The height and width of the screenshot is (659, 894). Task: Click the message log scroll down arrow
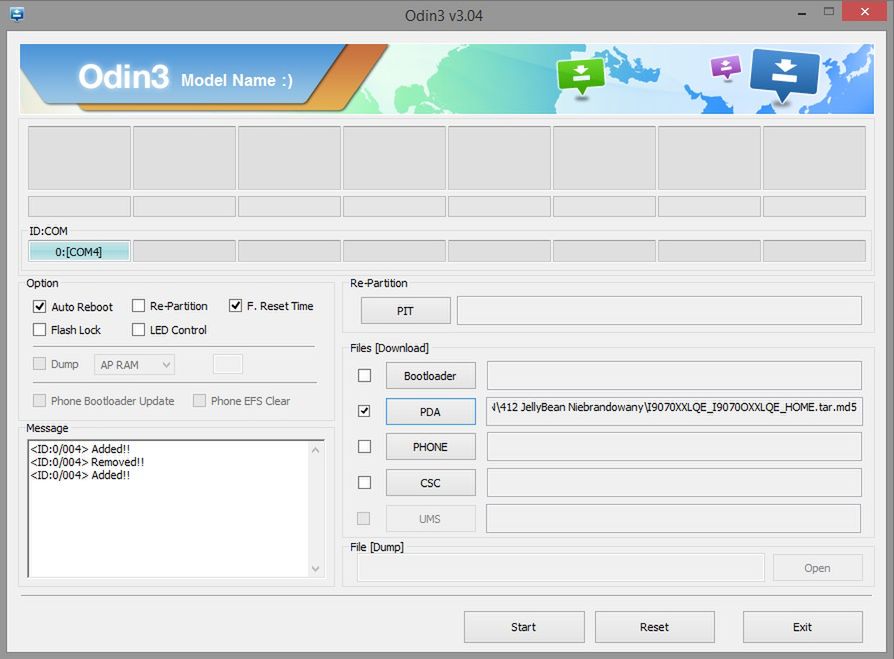click(x=316, y=568)
